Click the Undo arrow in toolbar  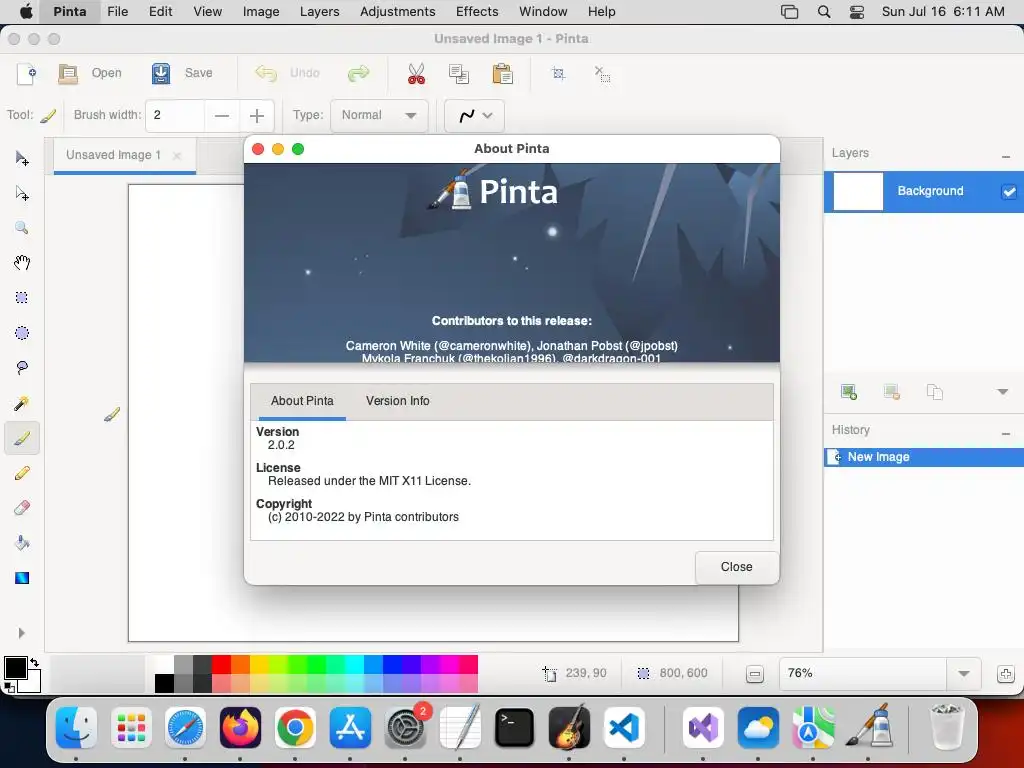pos(266,73)
